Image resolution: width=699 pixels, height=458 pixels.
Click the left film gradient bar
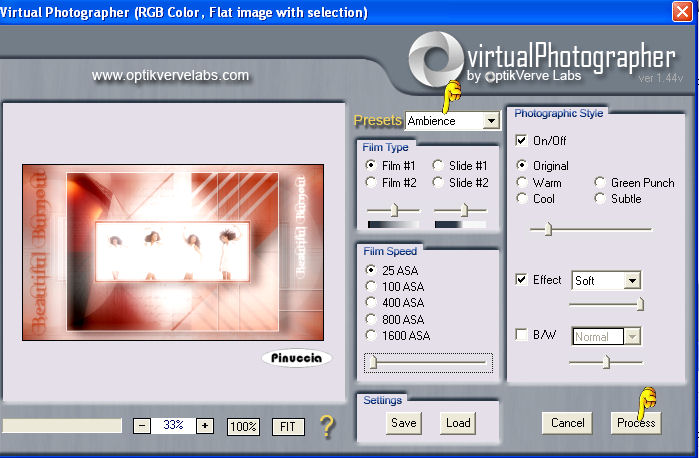393,224
